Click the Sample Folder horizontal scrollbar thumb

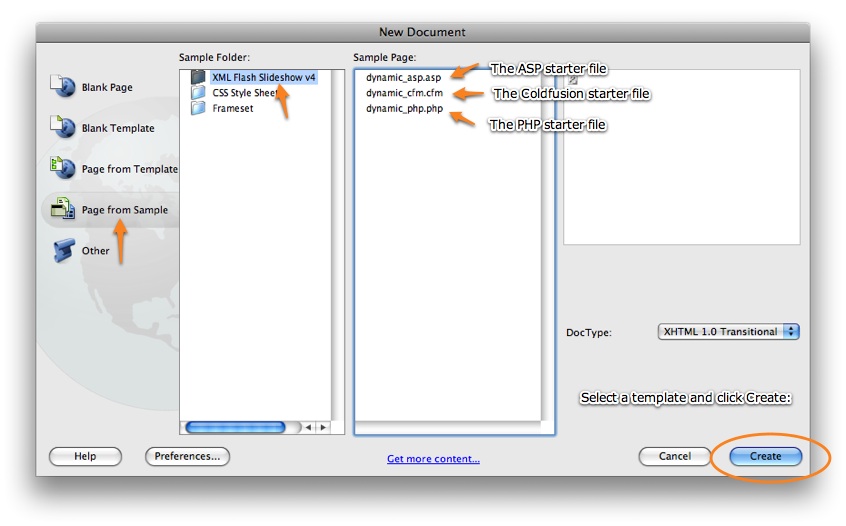coord(235,427)
